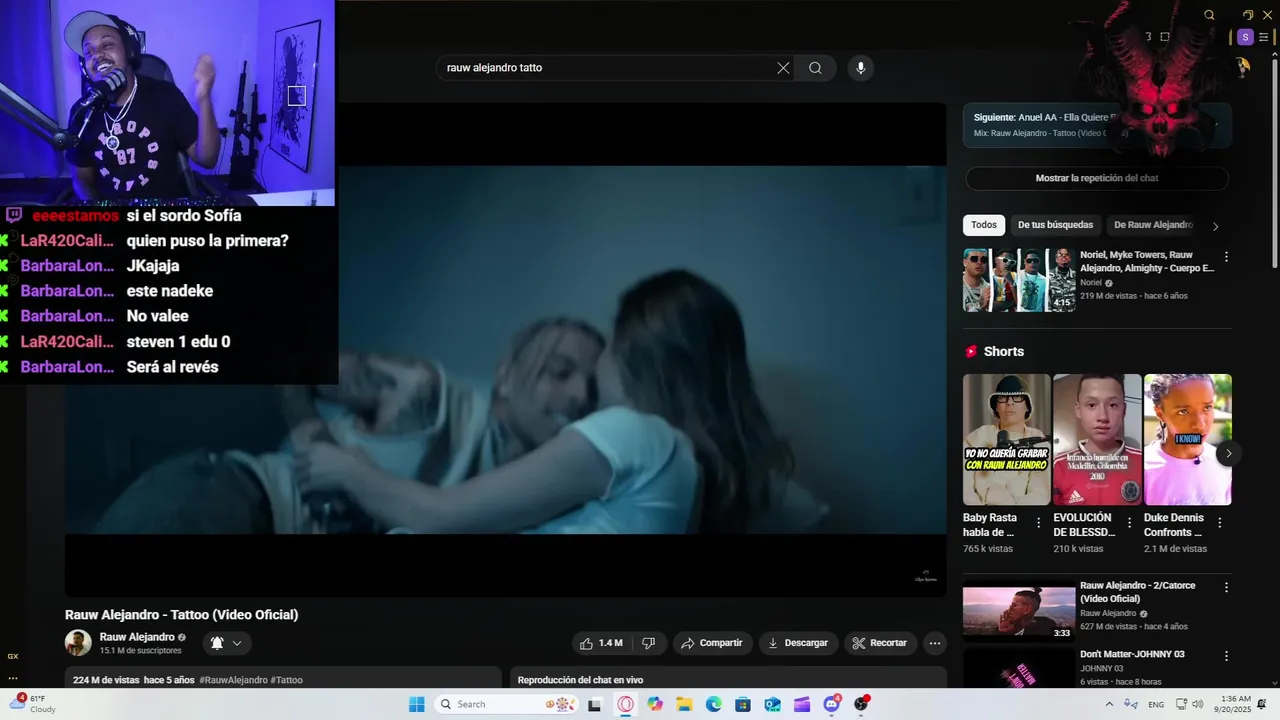This screenshot has height=720, width=1280.
Task: Click Reproducción del chat en vivo
Action: tap(580, 680)
